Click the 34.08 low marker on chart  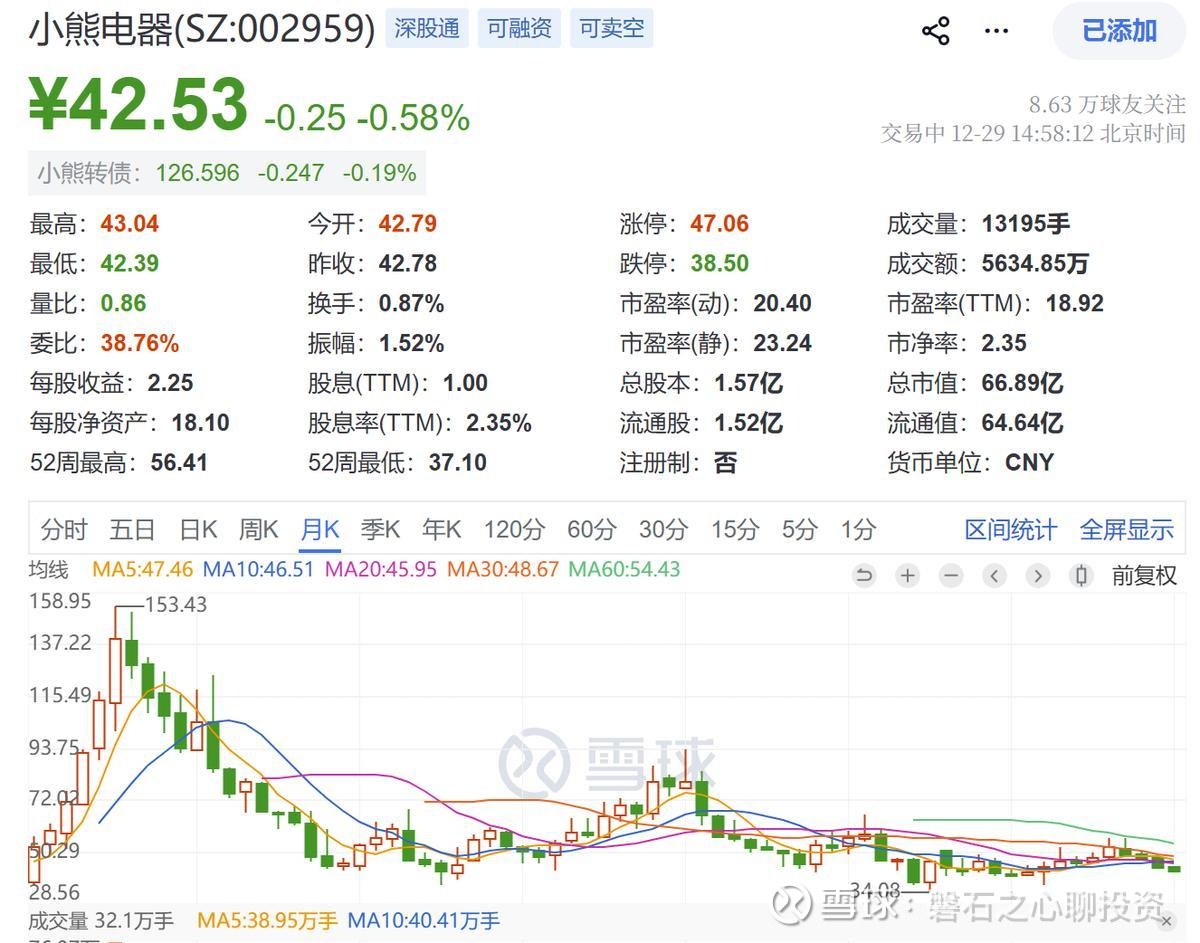coord(875,890)
